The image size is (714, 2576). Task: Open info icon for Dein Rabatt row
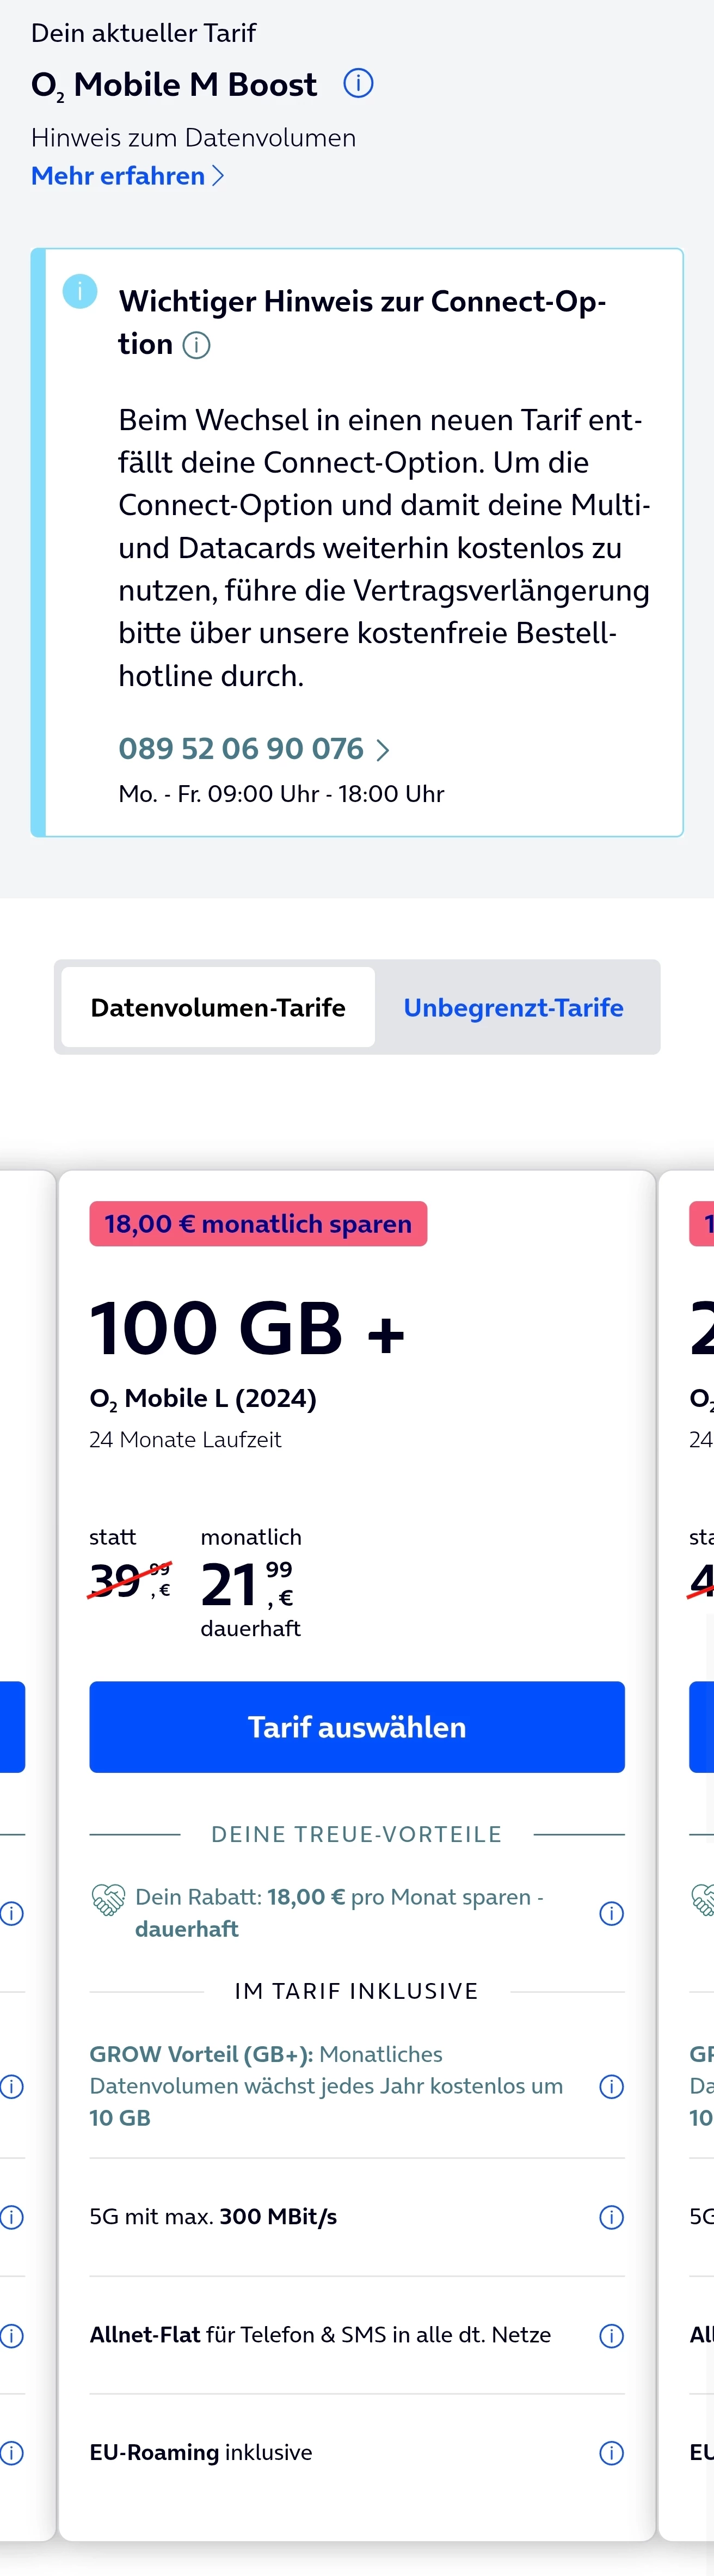(x=611, y=1913)
